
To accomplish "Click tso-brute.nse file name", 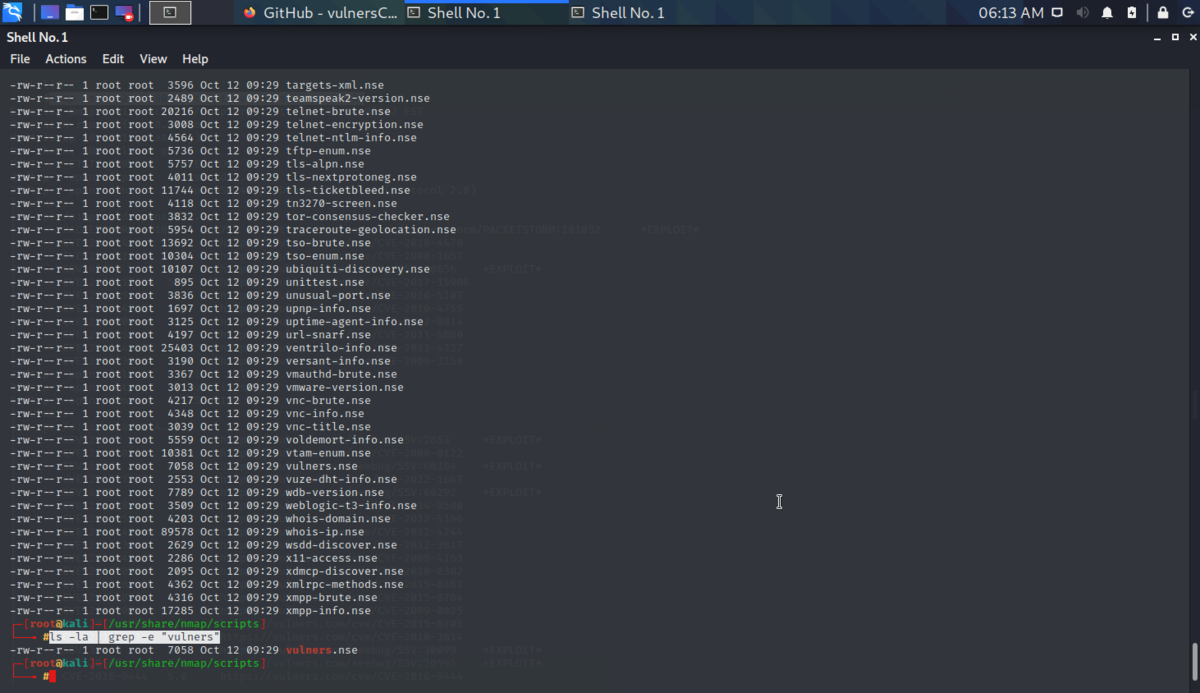I will [x=328, y=243].
